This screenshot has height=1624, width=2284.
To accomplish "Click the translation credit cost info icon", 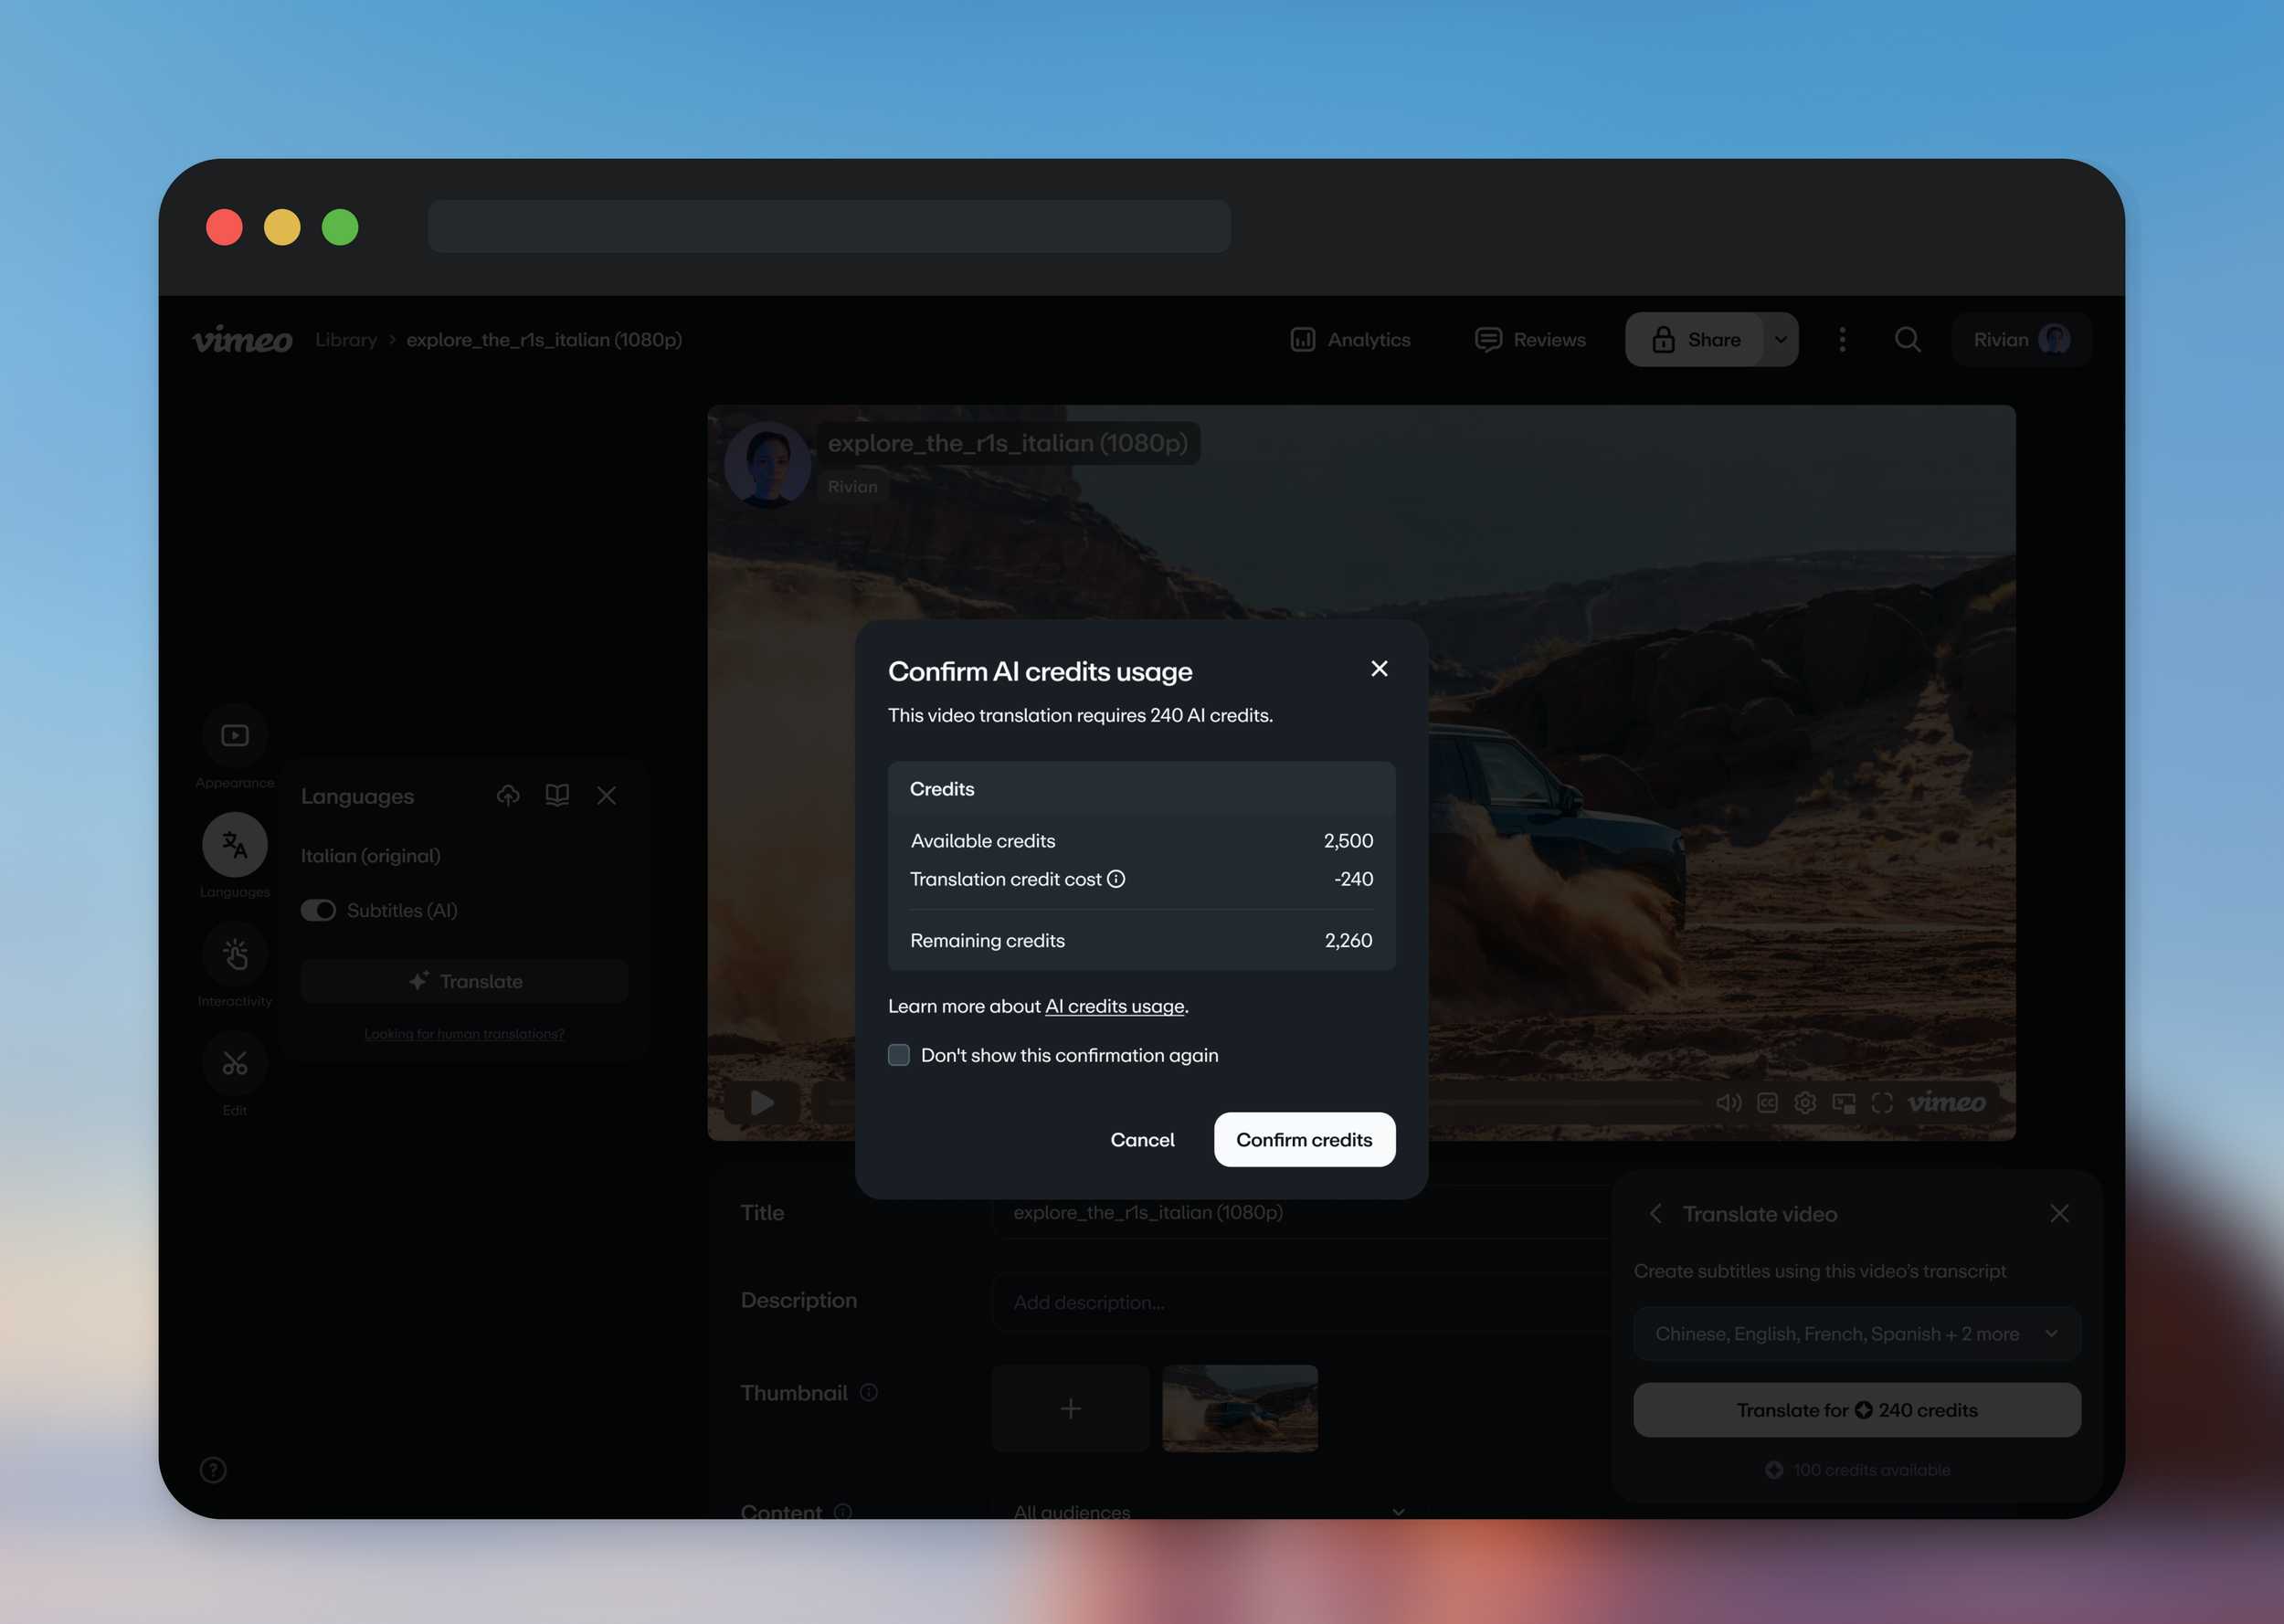I will tap(1116, 879).
